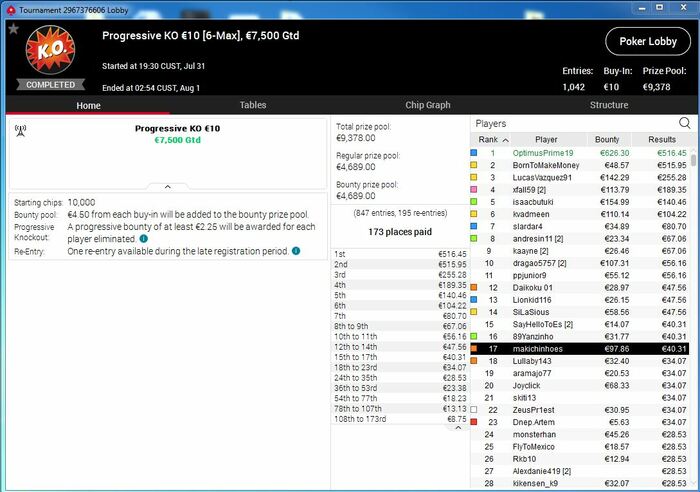
Task: Select player row monsterhan
Action: pyautogui.click(x=579, y=434)
